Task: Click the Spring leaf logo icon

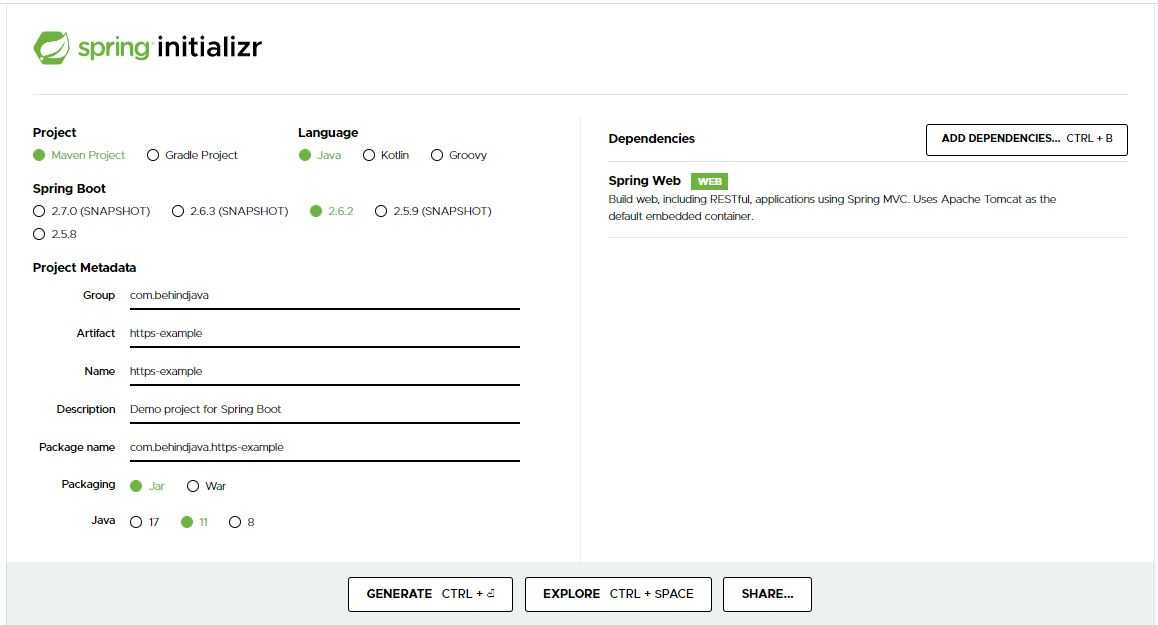Action: click(52, 47)
